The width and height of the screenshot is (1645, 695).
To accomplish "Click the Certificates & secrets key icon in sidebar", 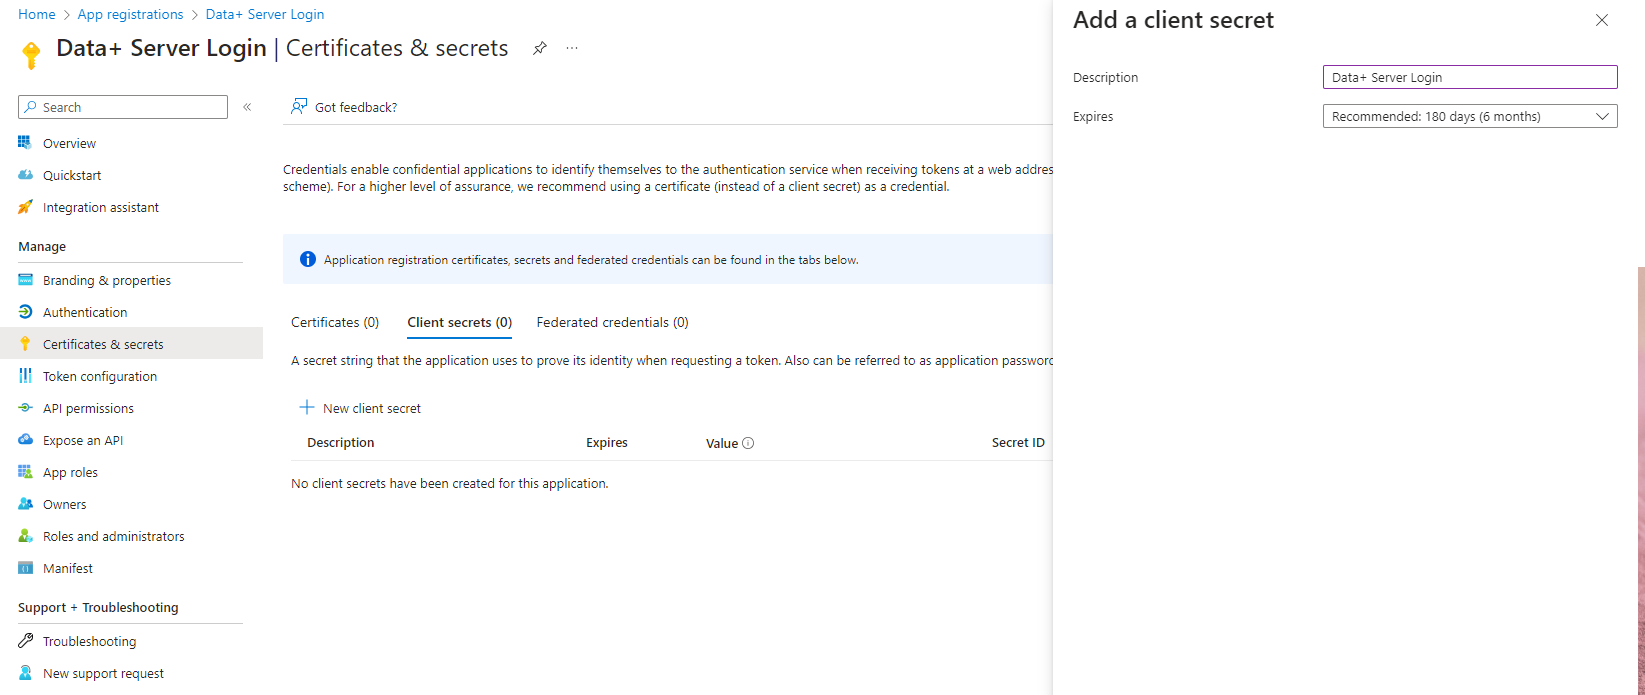I will (x=25, y=344).
